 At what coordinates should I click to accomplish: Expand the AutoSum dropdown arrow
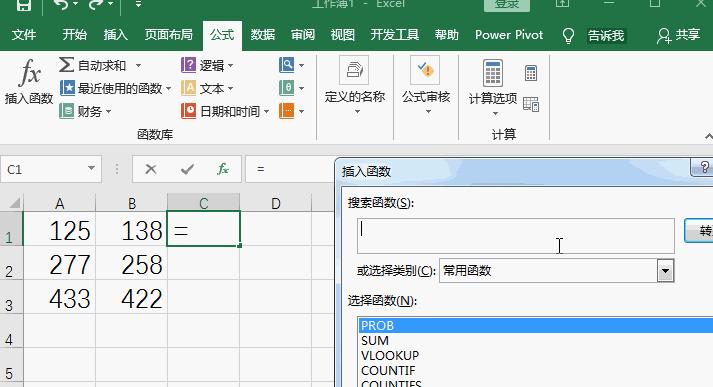(x=138, y=65)
